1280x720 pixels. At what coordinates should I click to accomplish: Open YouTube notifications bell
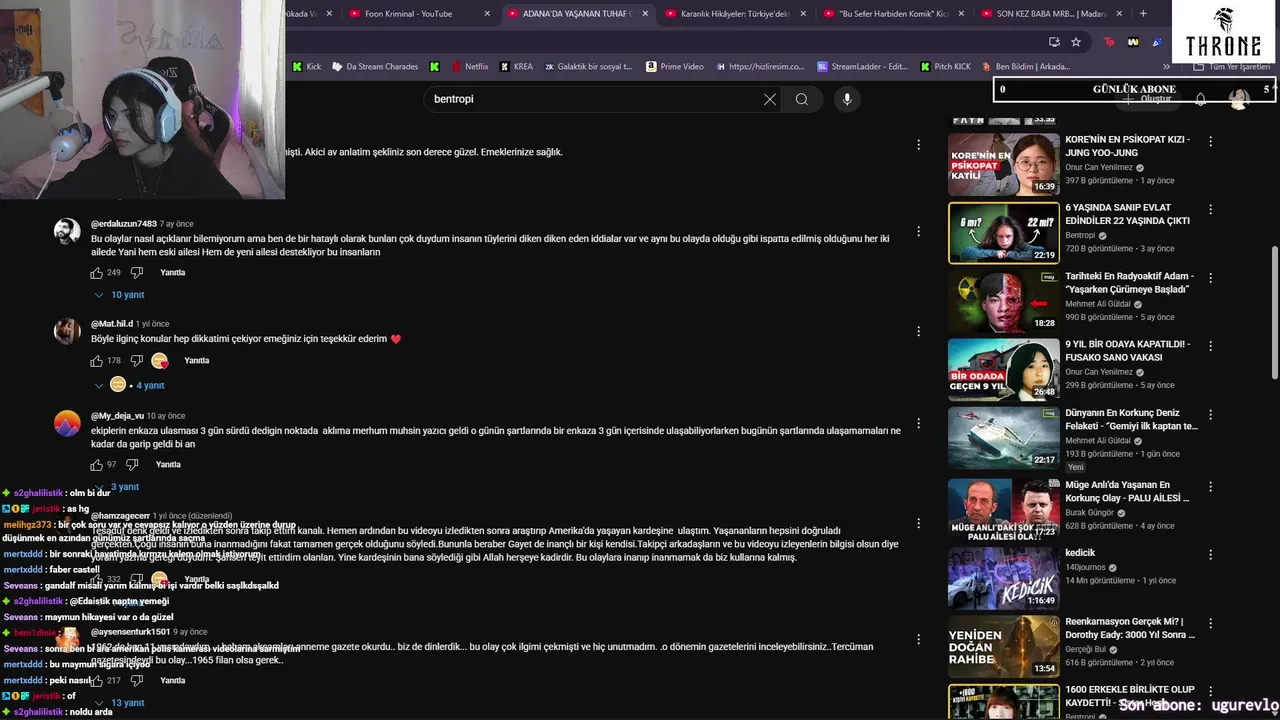pos(1201,99)
